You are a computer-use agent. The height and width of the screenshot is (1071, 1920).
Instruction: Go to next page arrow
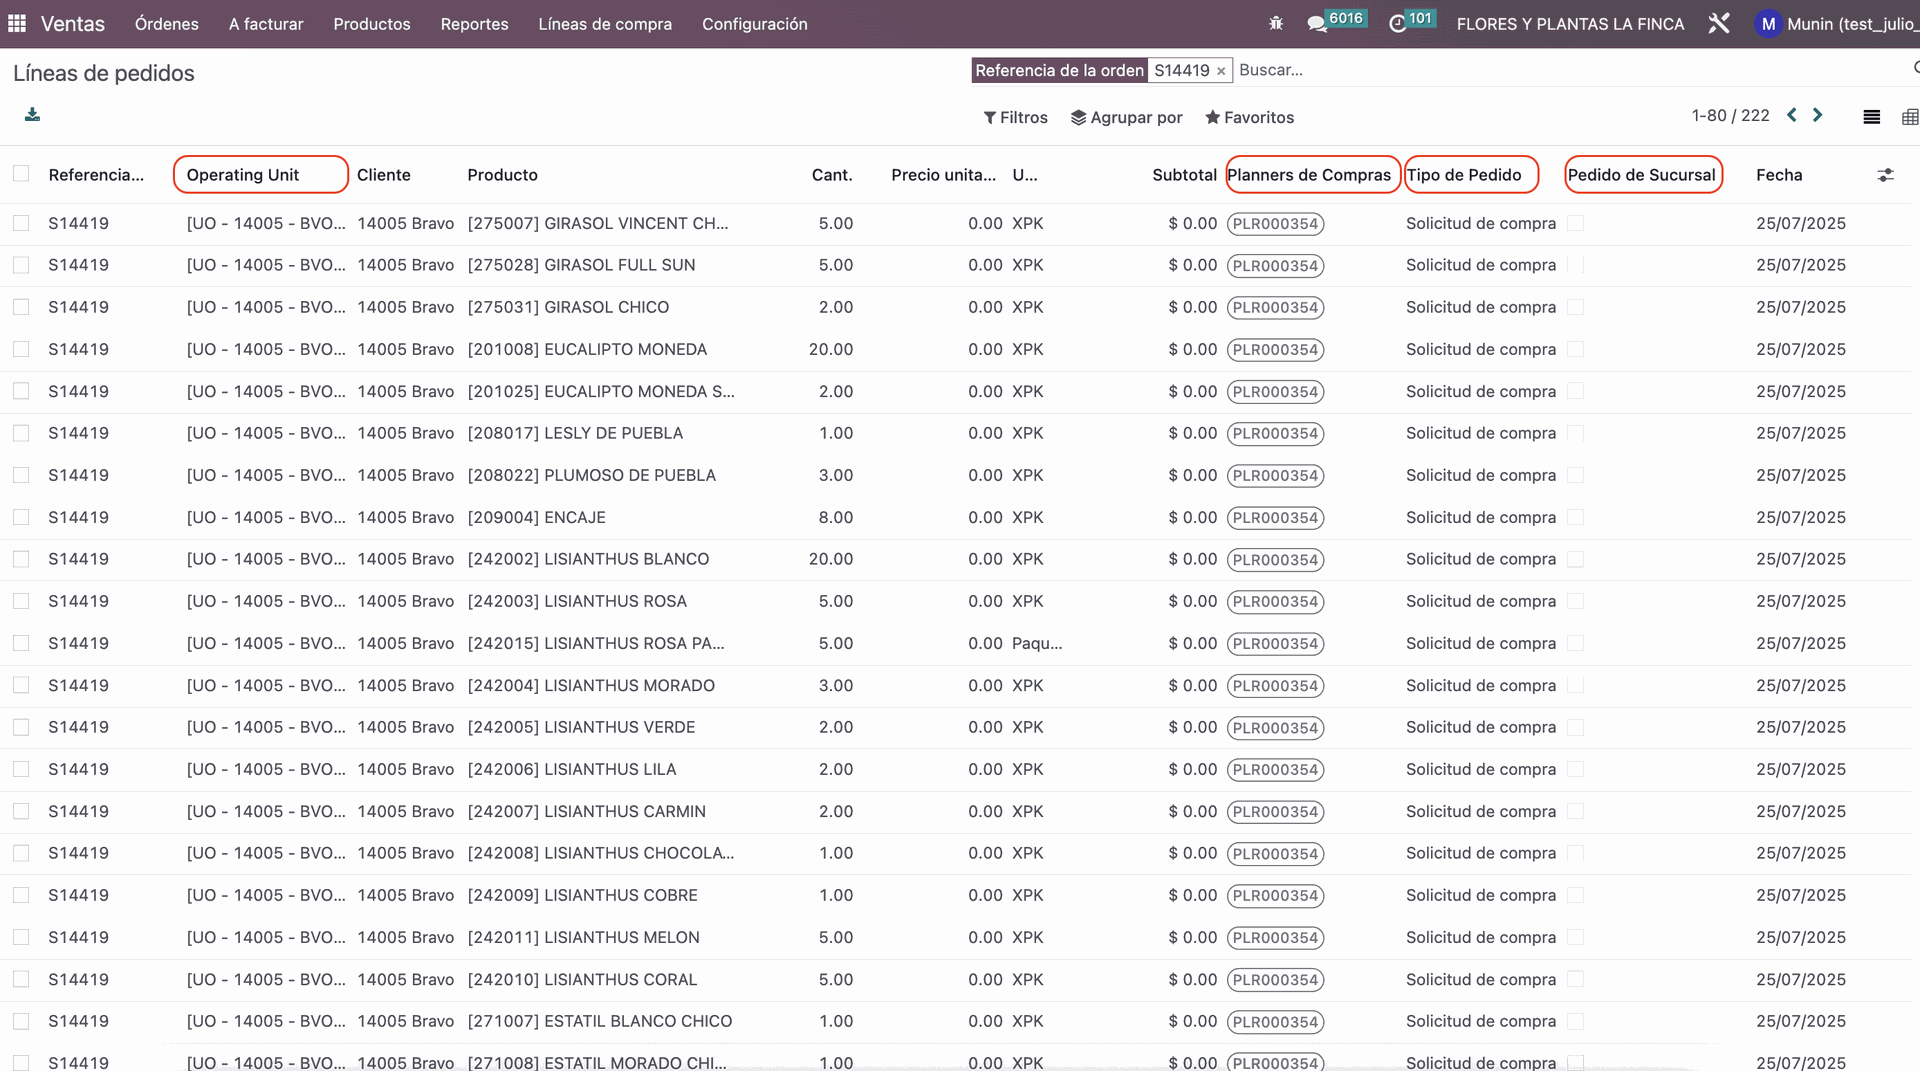(x=1818, y=115)
